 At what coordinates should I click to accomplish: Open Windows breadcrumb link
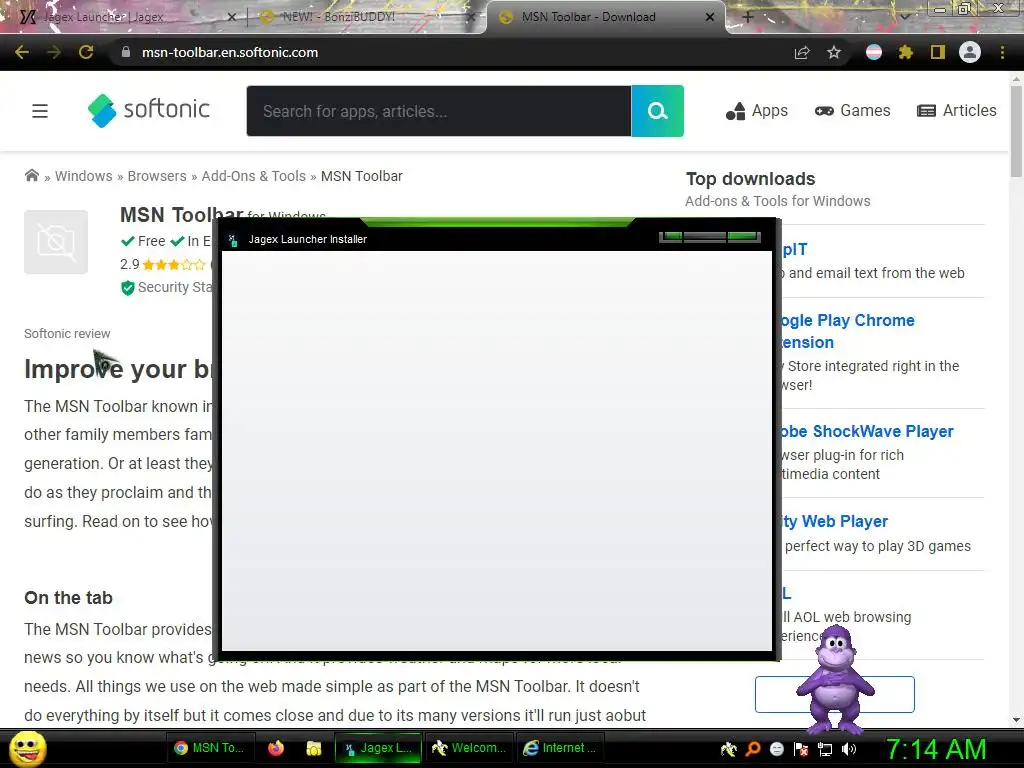click(84, 176)
